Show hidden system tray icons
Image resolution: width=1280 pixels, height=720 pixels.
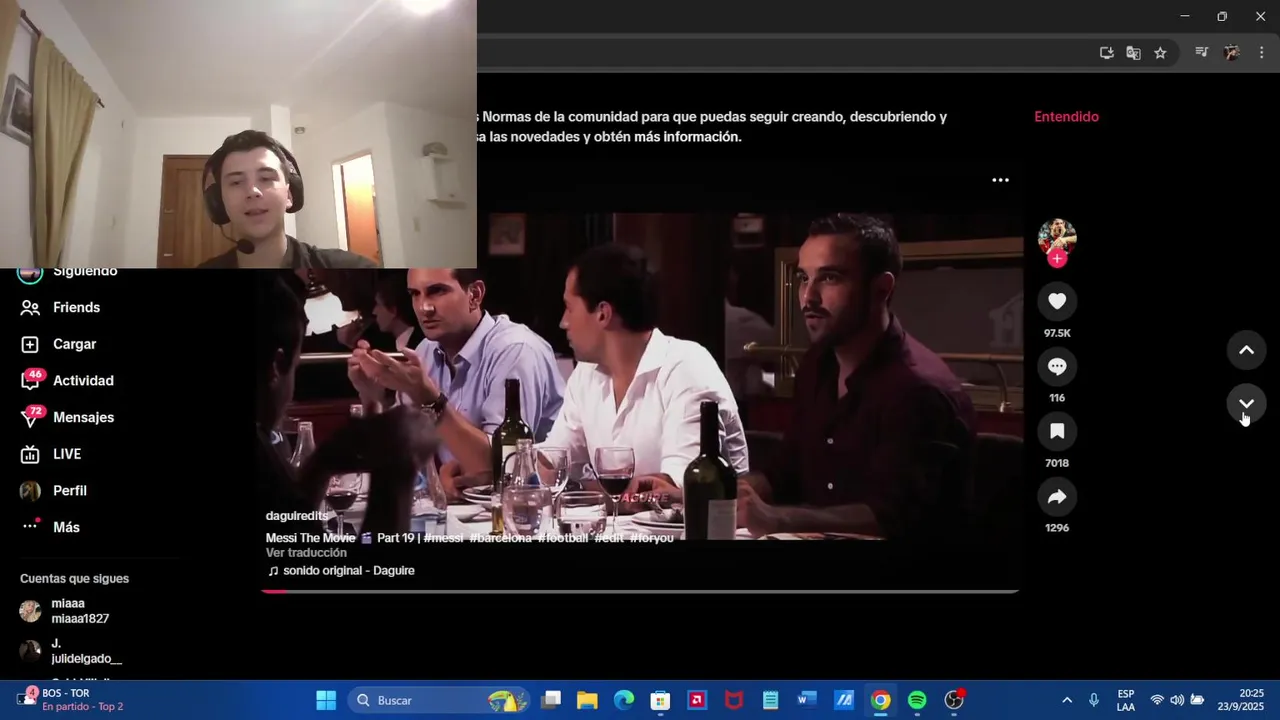click(x=1067, y=700)
